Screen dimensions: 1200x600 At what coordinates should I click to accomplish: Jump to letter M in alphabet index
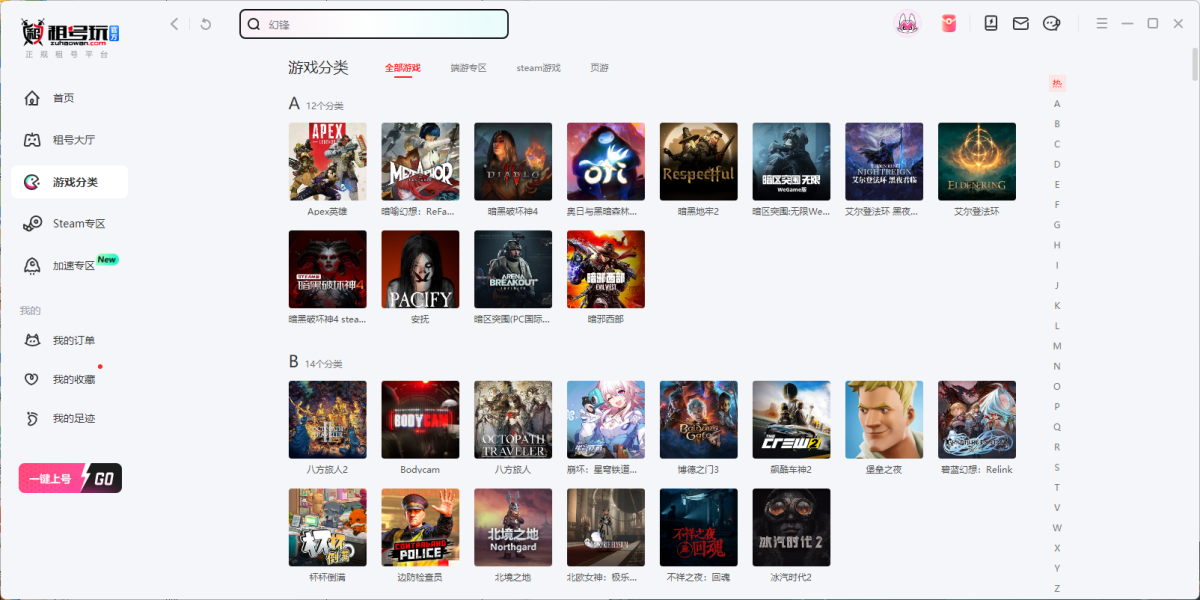(1057, 346)
